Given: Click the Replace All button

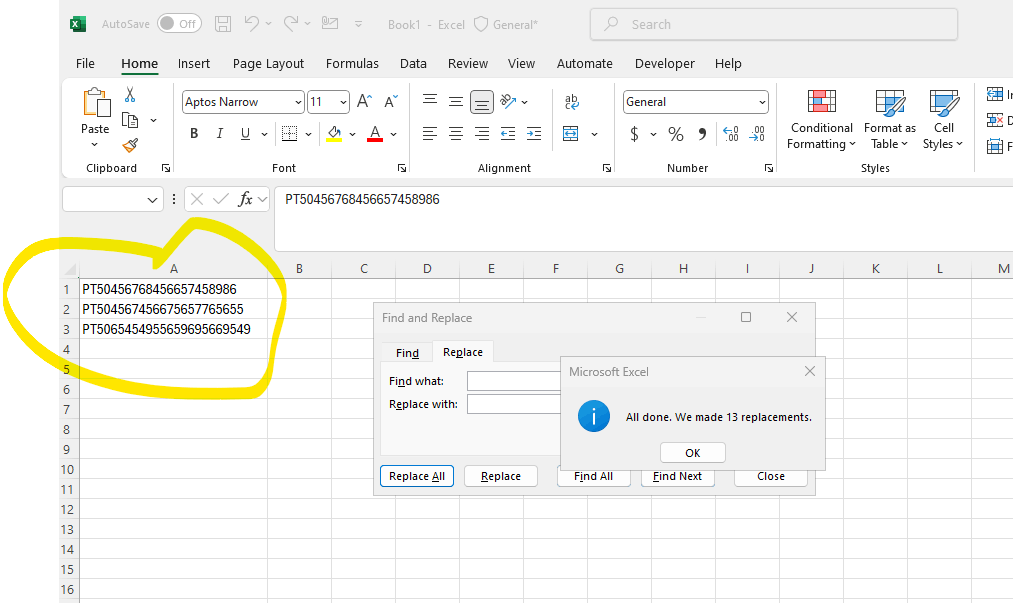Looking at the screenshot, I should tap(417, 476).
